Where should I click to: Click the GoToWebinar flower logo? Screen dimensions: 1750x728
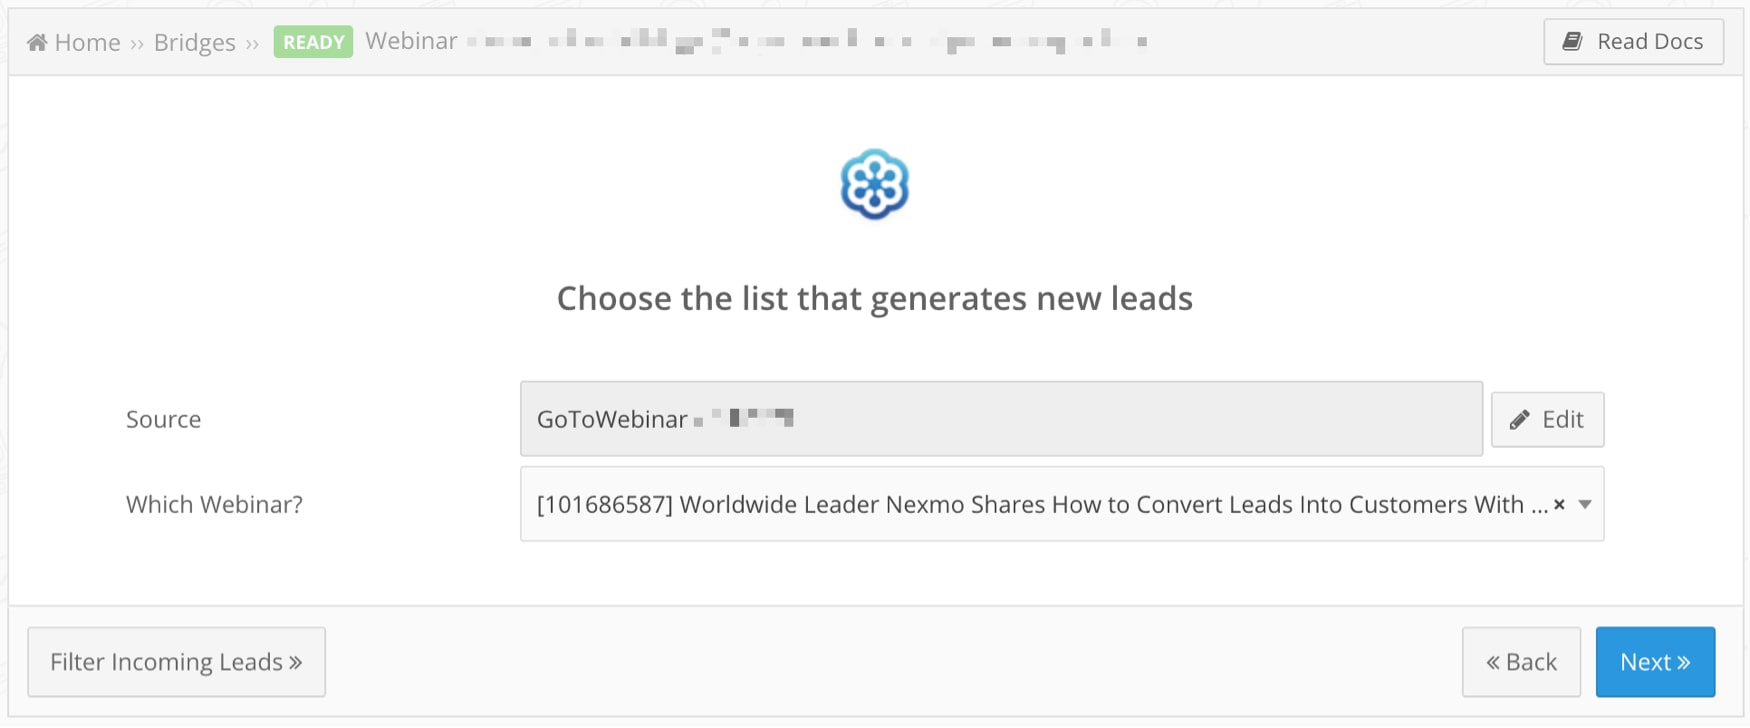click(x=874, y=184)
